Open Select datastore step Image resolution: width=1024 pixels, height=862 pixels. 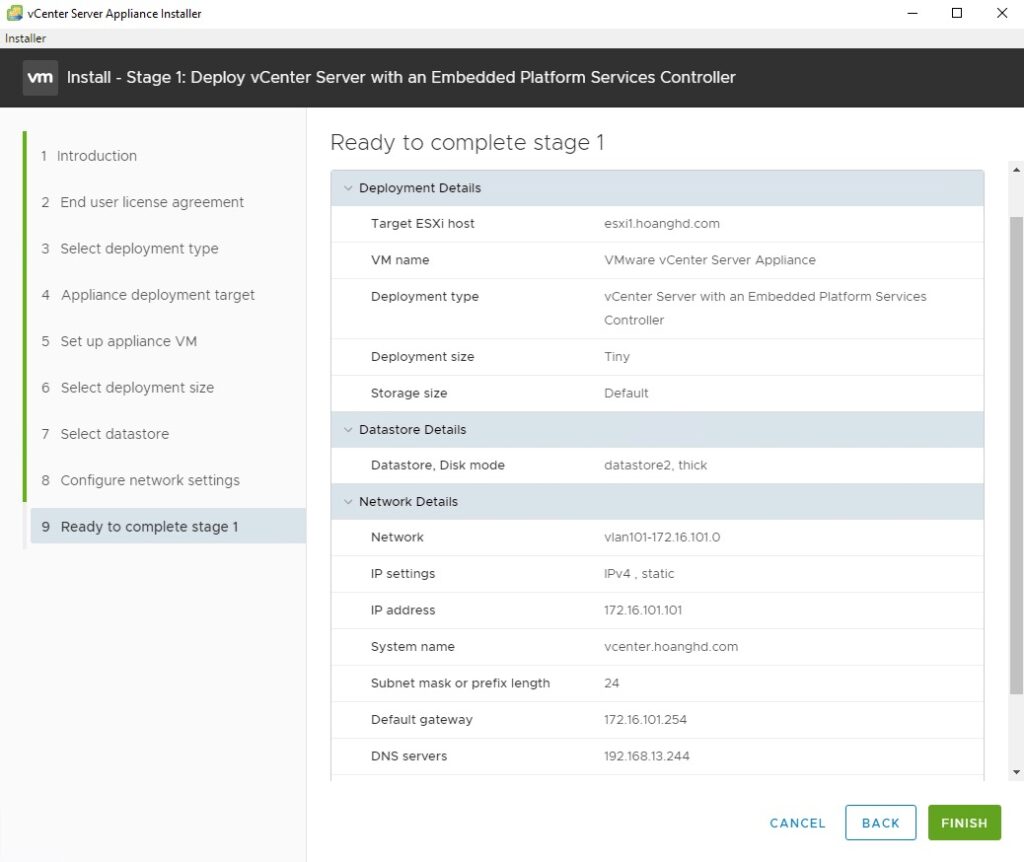click(x=105, y=434)
